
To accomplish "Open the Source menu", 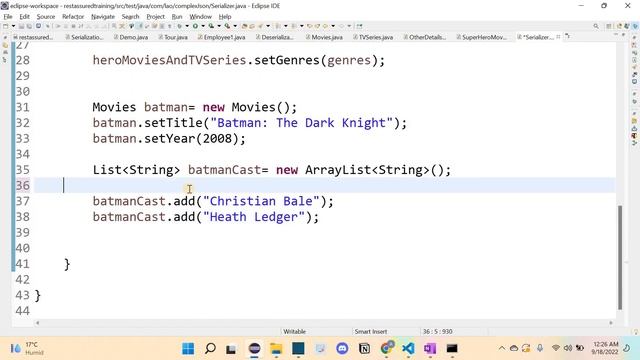I will (x=46, y=17).
